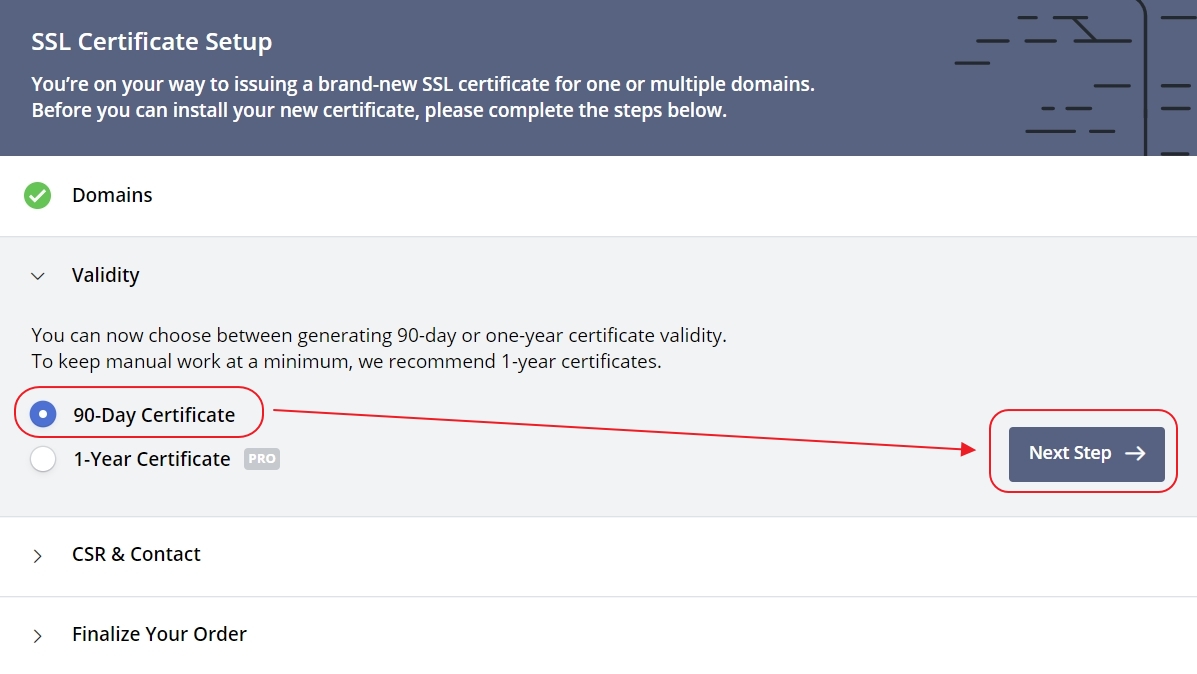The width and height of the screenshot is (1197, 674).
Task: Expand the Finalize Your Order chevron
Action: tap(37, 635)
